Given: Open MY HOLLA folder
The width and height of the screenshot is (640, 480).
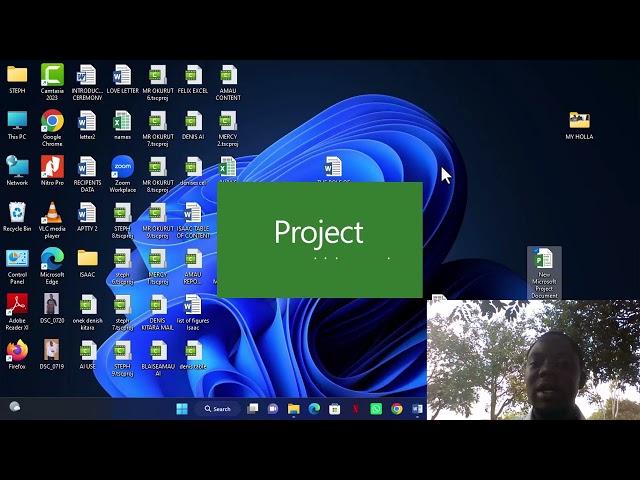Looking at the screenshot, I should (579, 125).
